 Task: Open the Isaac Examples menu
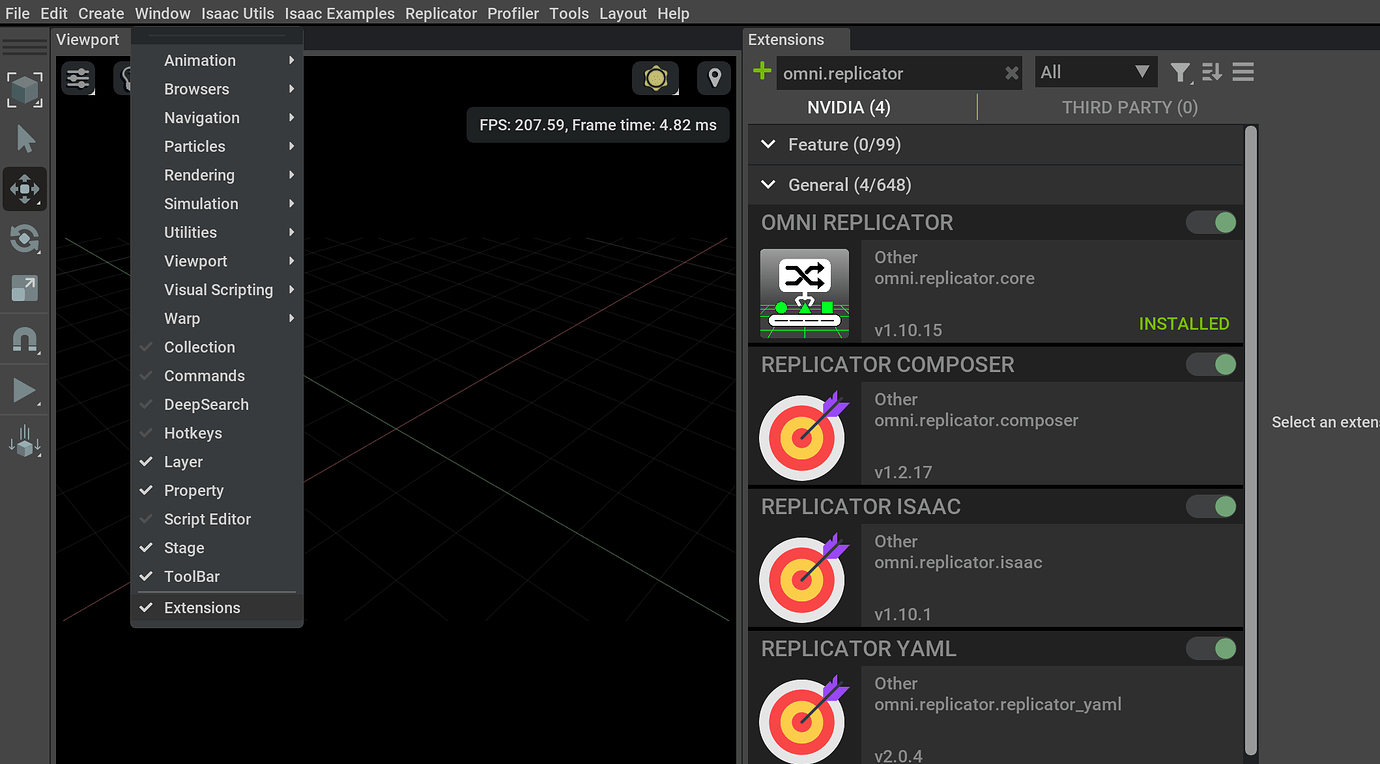pos(339,13)
